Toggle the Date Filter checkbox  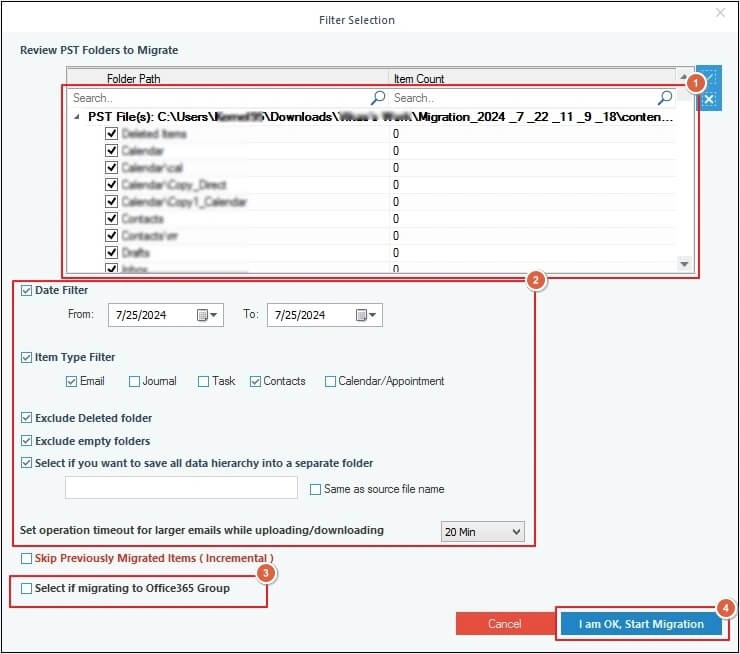point(26,290)
